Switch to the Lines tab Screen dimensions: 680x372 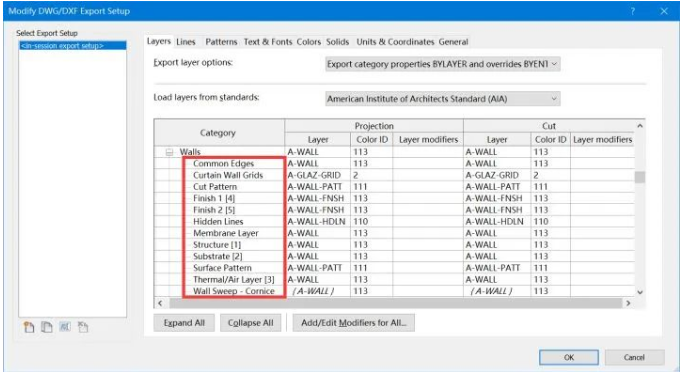point(186,42)
